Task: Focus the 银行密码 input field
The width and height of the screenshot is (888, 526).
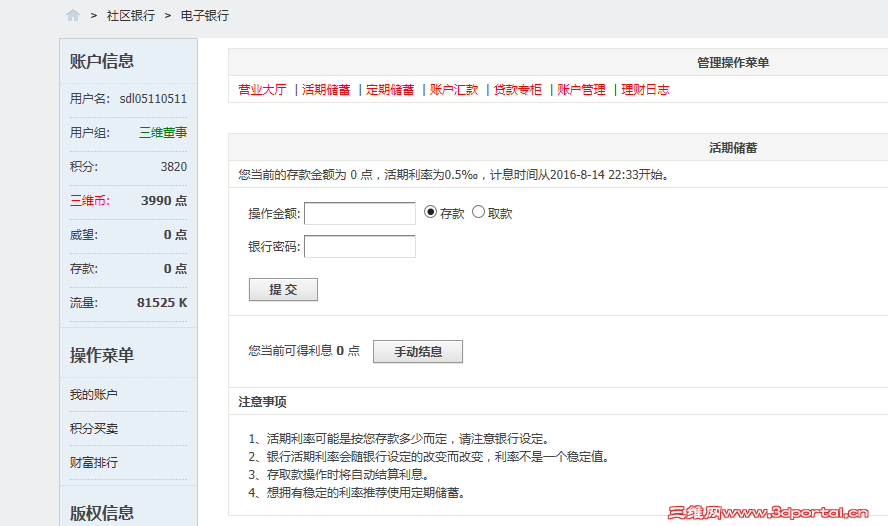Action: pos(360,246)
